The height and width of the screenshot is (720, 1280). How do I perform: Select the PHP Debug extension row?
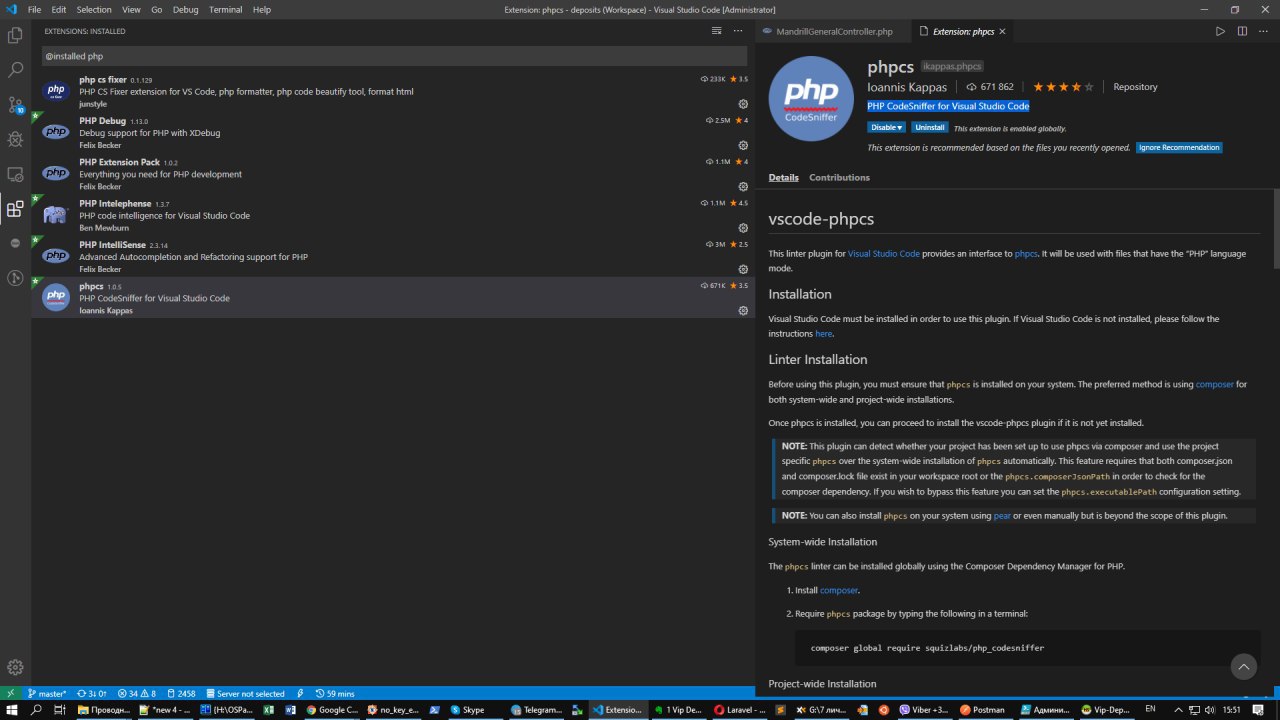pyautogui.click(x=392, y=132)
